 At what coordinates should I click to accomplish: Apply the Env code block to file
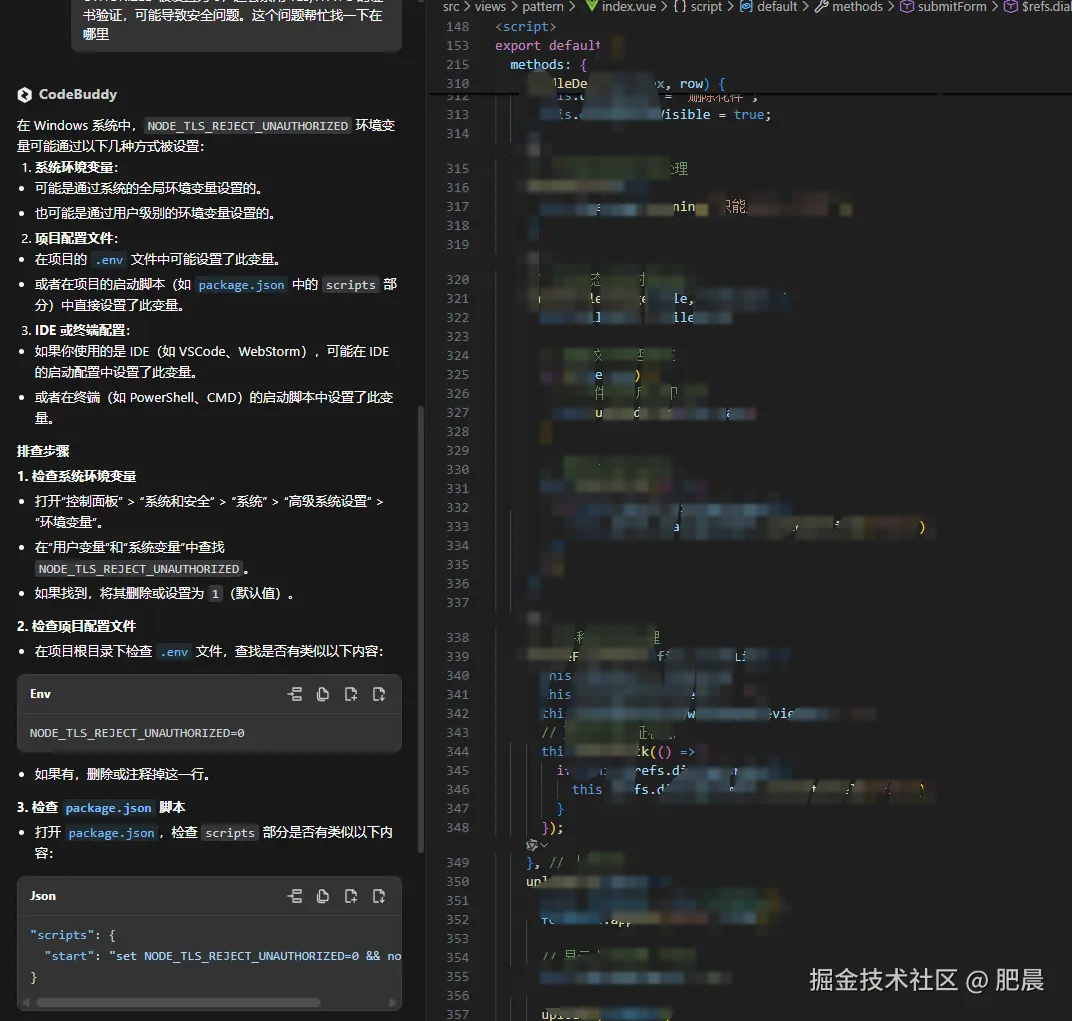tap(379, 694)
